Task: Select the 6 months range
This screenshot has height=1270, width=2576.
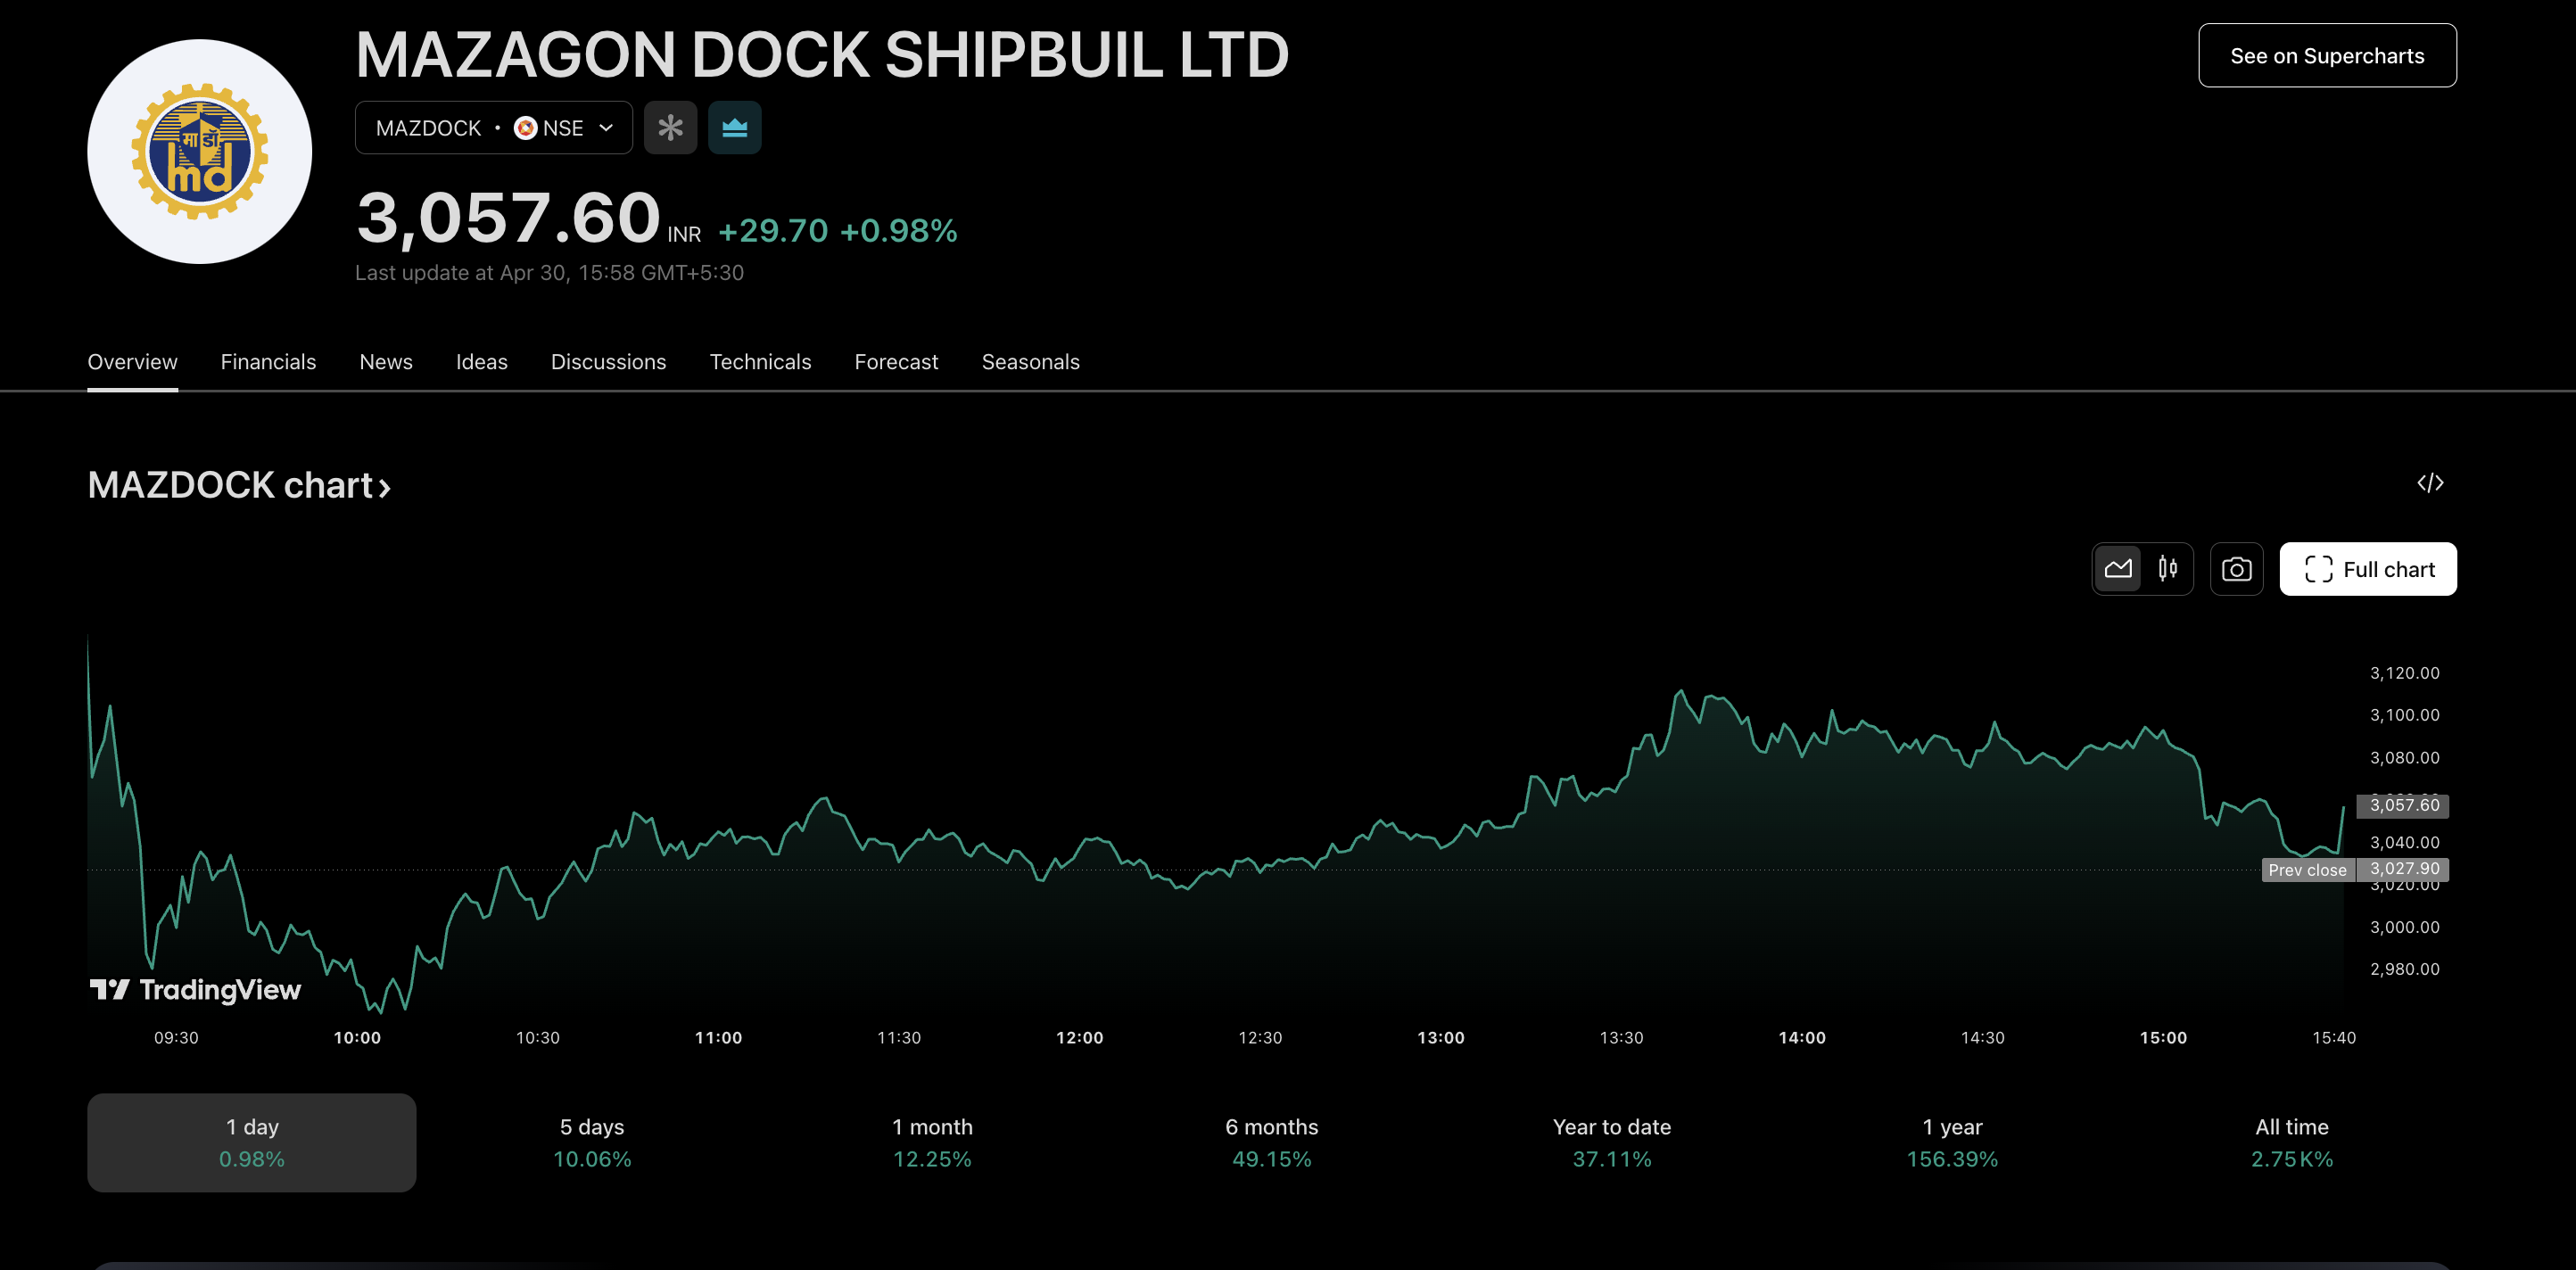Action: tap(1272, 1142)
